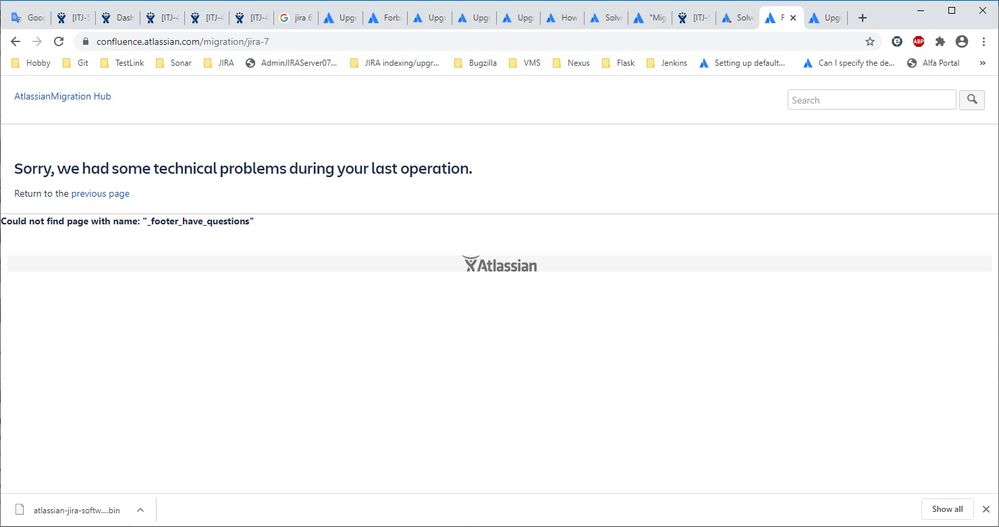This screenshot has width=999, height=527.
Task: Click the padlock site info icon
Action: [x=85, y=41]
